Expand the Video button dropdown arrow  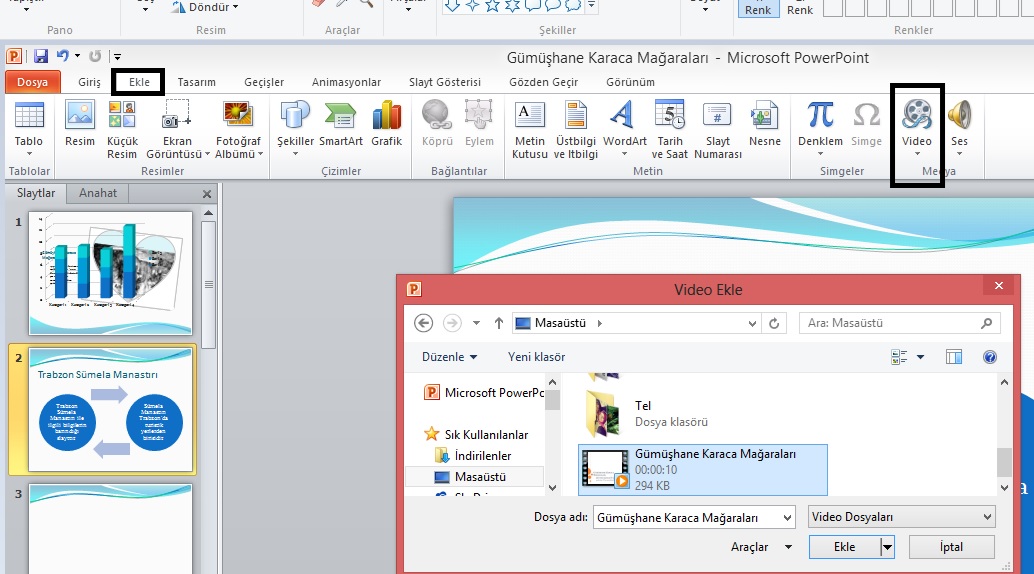click(x=917, y=154)
